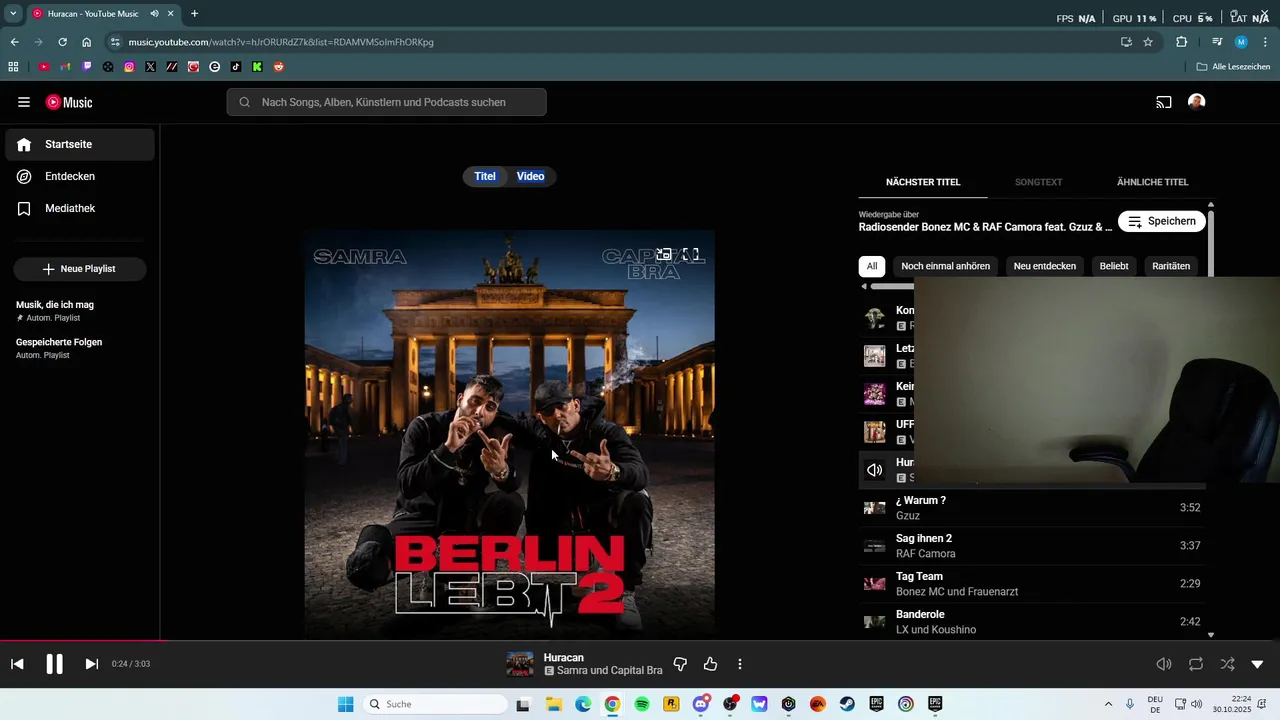
Task: Open the Chrome tab search dropdown
Action: (x=13, y=14)
